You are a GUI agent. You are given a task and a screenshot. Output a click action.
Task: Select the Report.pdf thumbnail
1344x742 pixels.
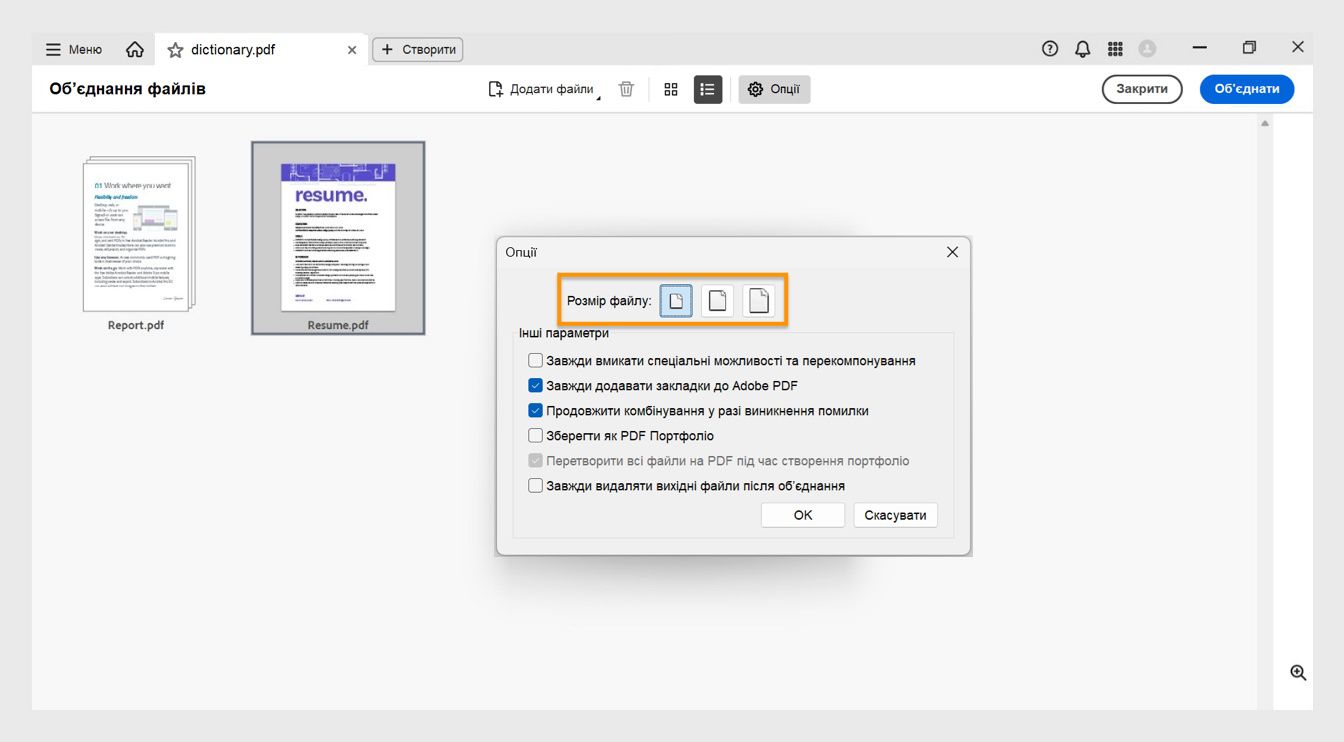tap(138, 234)
